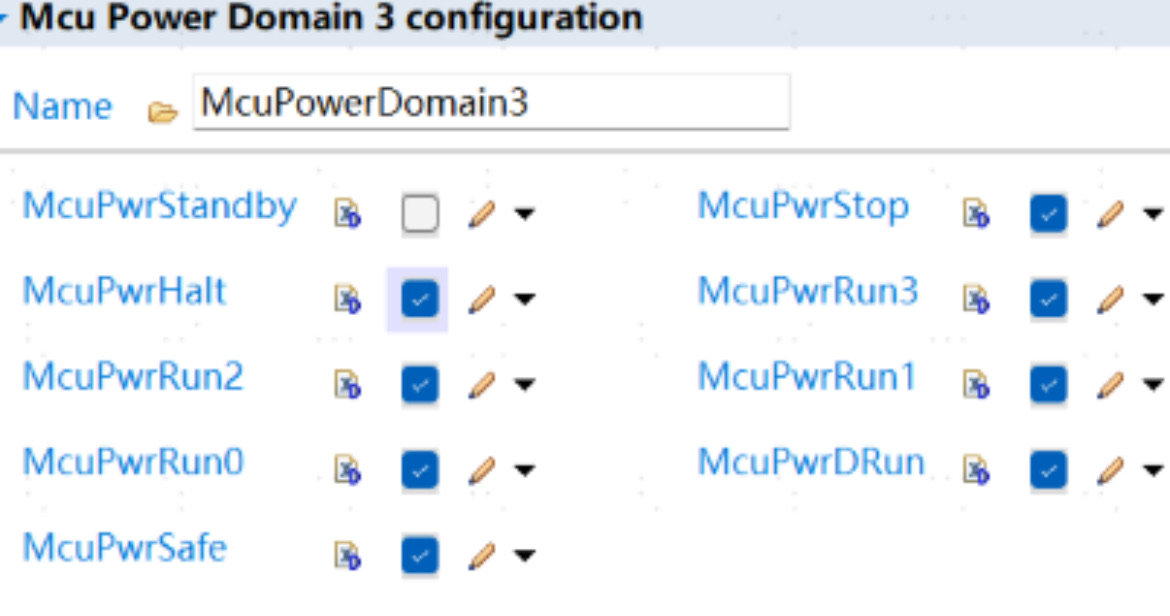The image size is (1170, 616).
Task: Click the pencil edit icon for McuPwrRun1
Action: tap(1111, 386)
